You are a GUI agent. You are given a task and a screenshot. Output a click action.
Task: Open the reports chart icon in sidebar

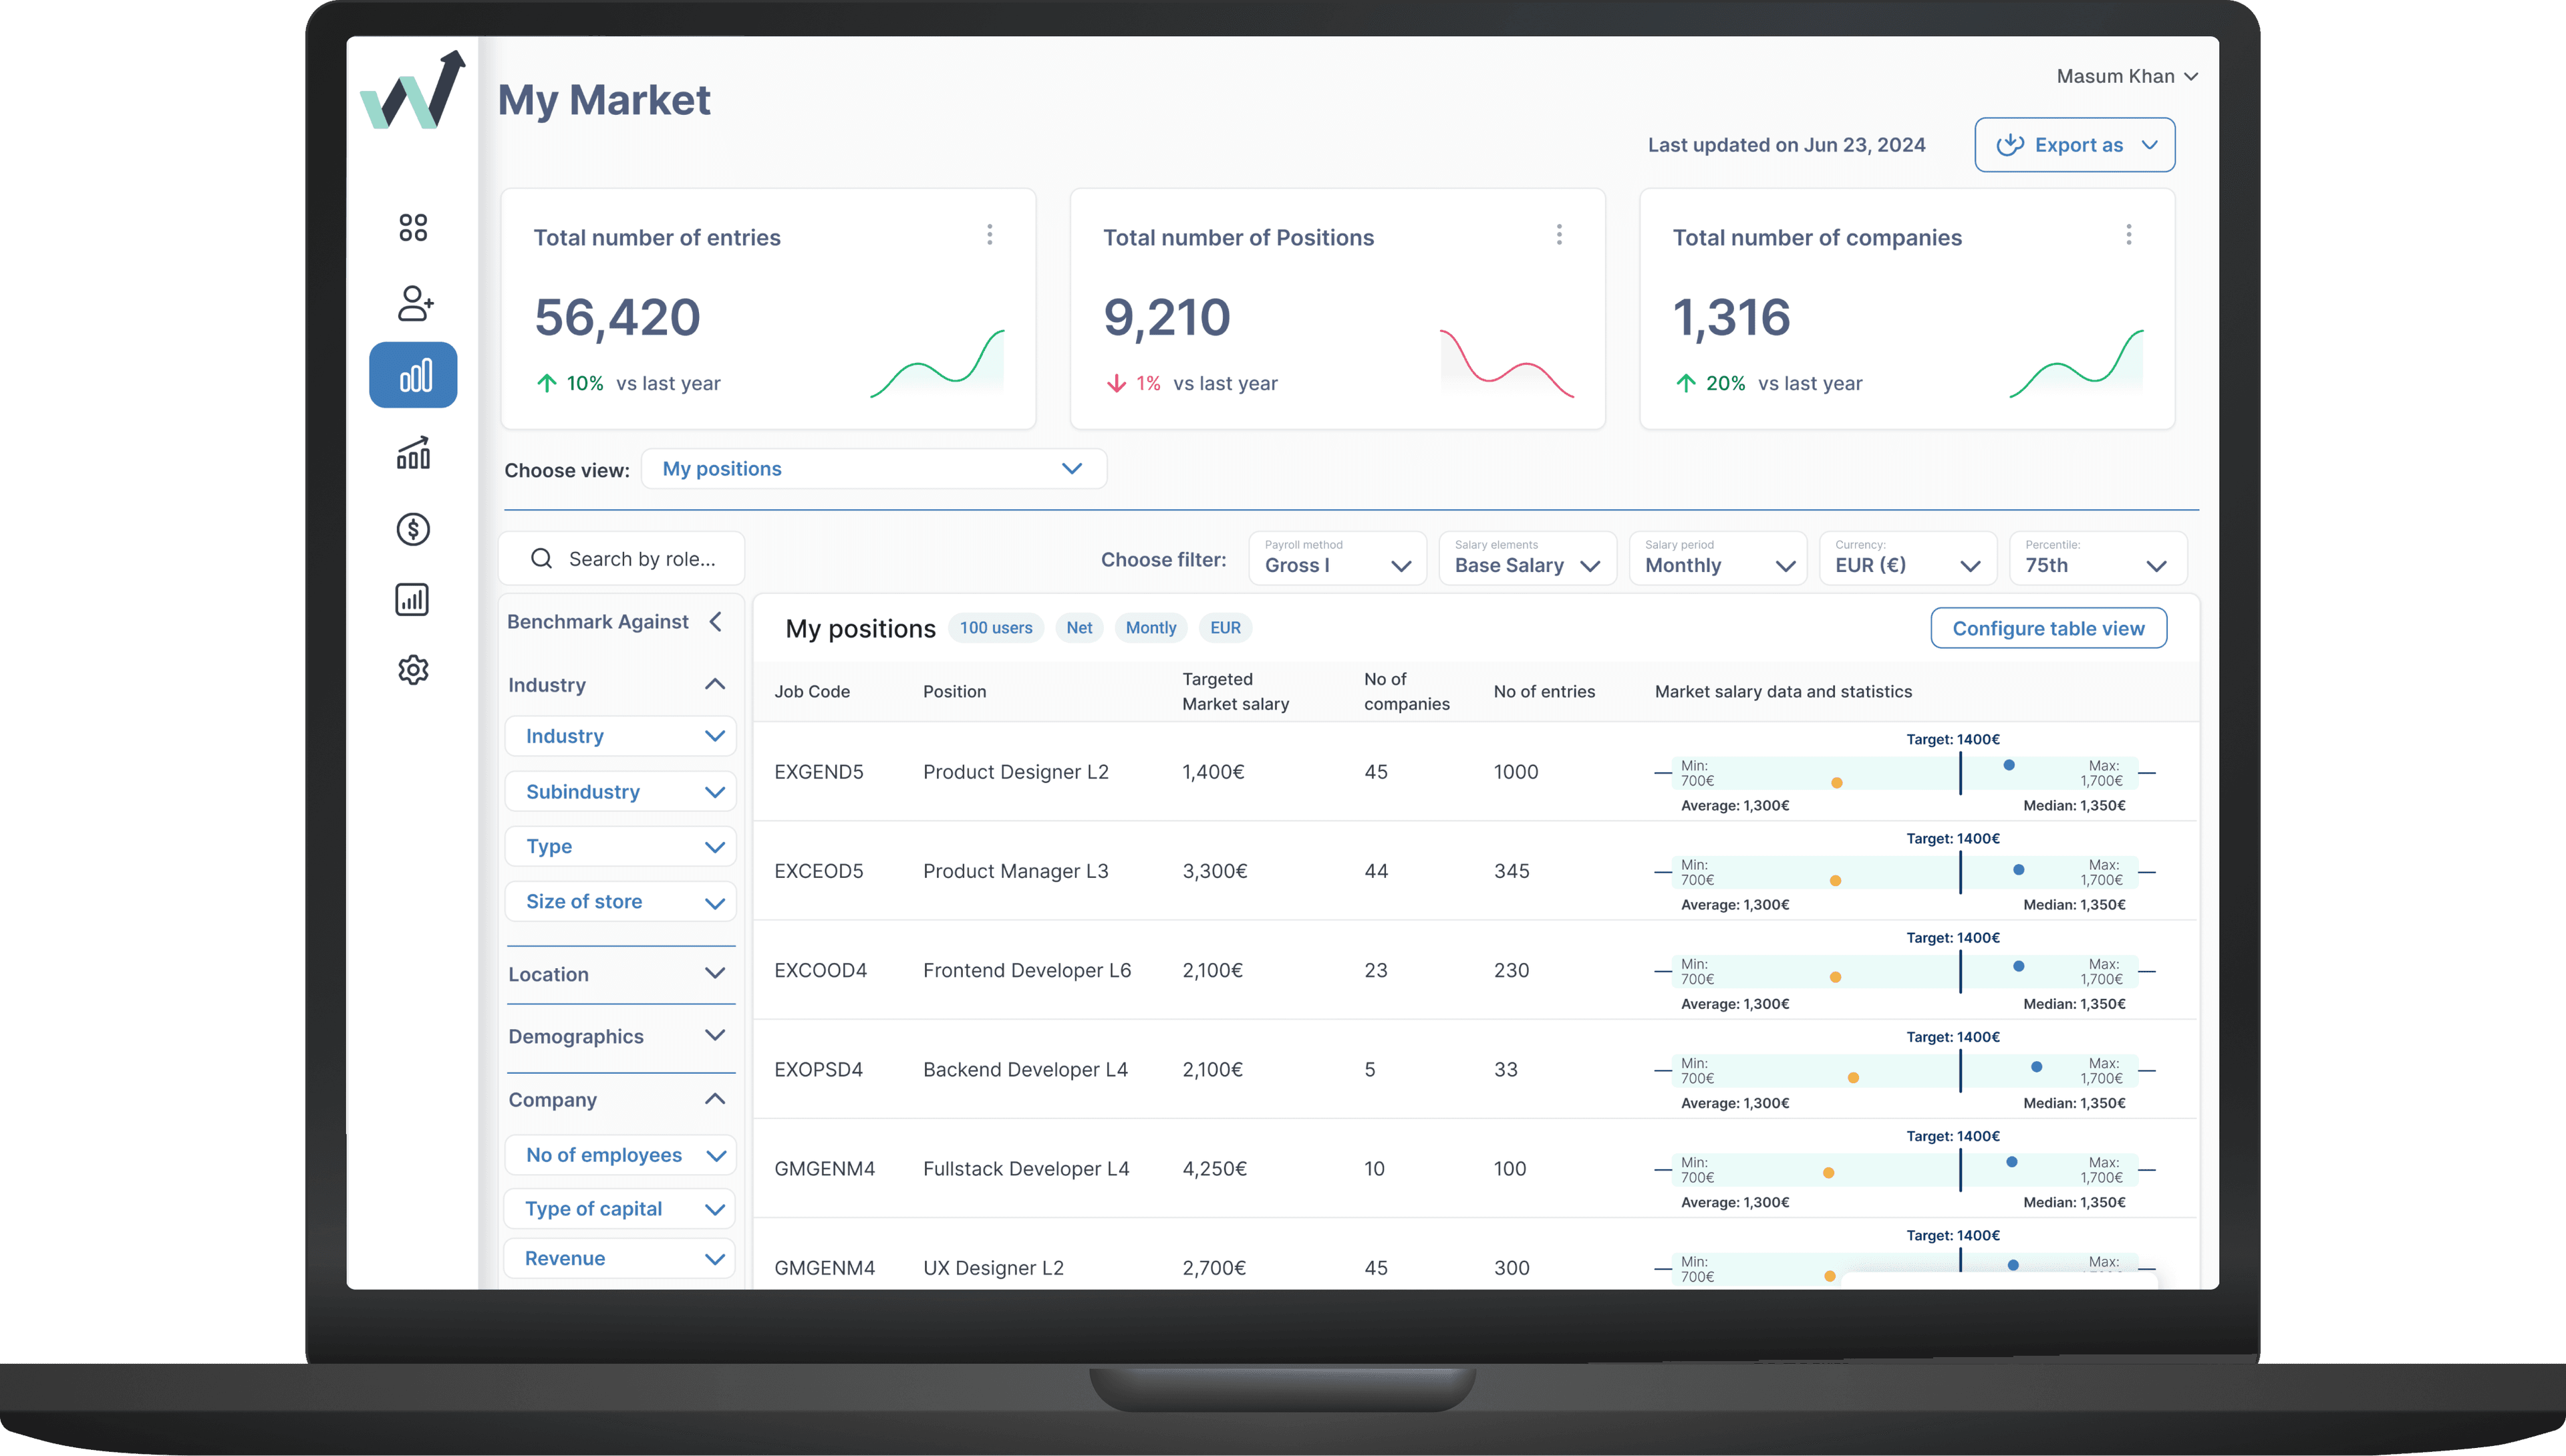coord(413,599)
